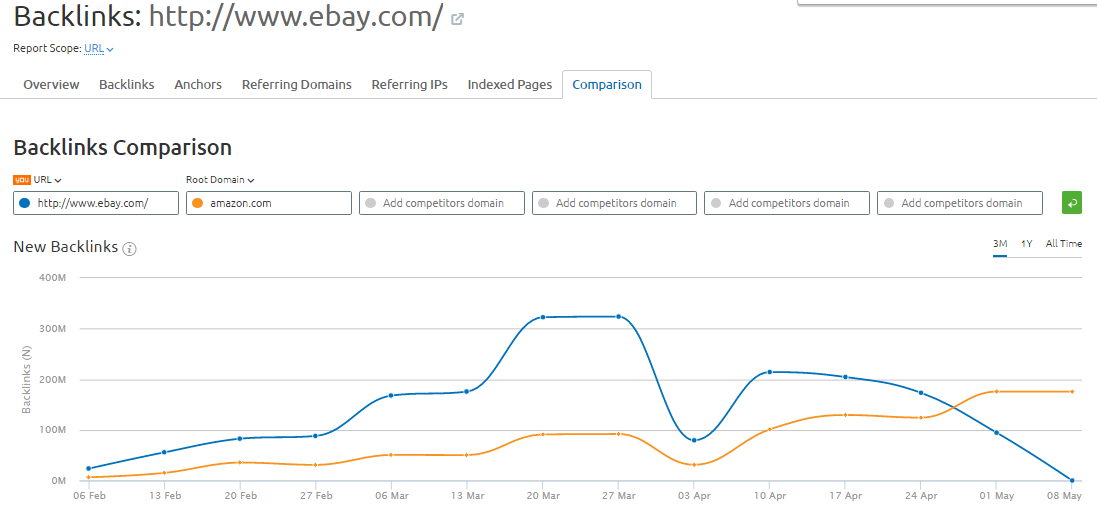Screen dimensions: 1097x523
Task: Click blue data point at 03 Apr
Action: (x=693, y=440)
